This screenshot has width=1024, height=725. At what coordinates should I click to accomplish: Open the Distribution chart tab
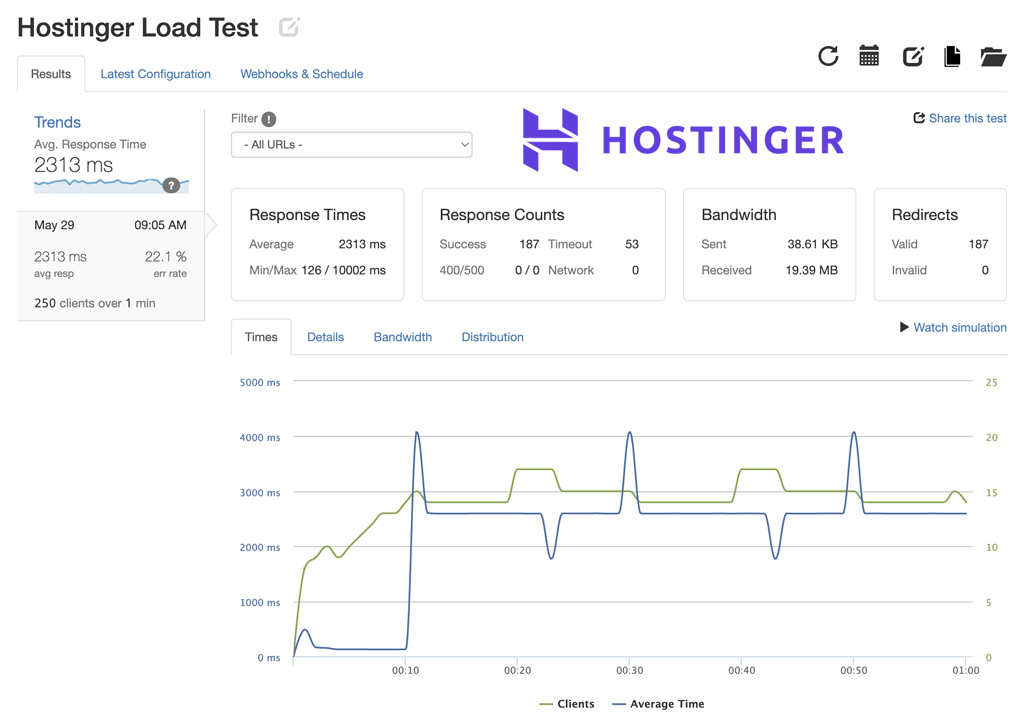click(x=492, y=337)
